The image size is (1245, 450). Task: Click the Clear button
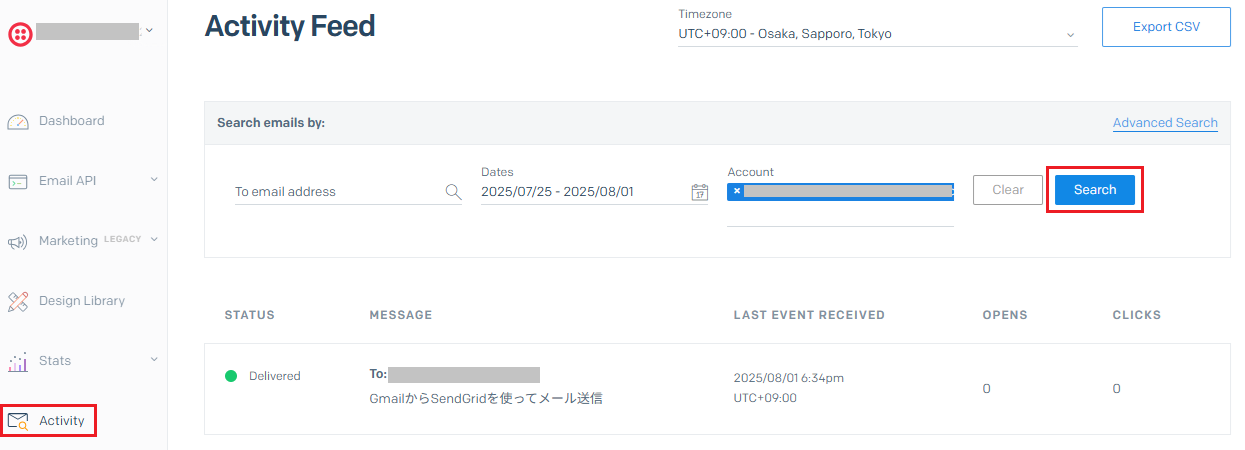click(x=1008, y=190)
